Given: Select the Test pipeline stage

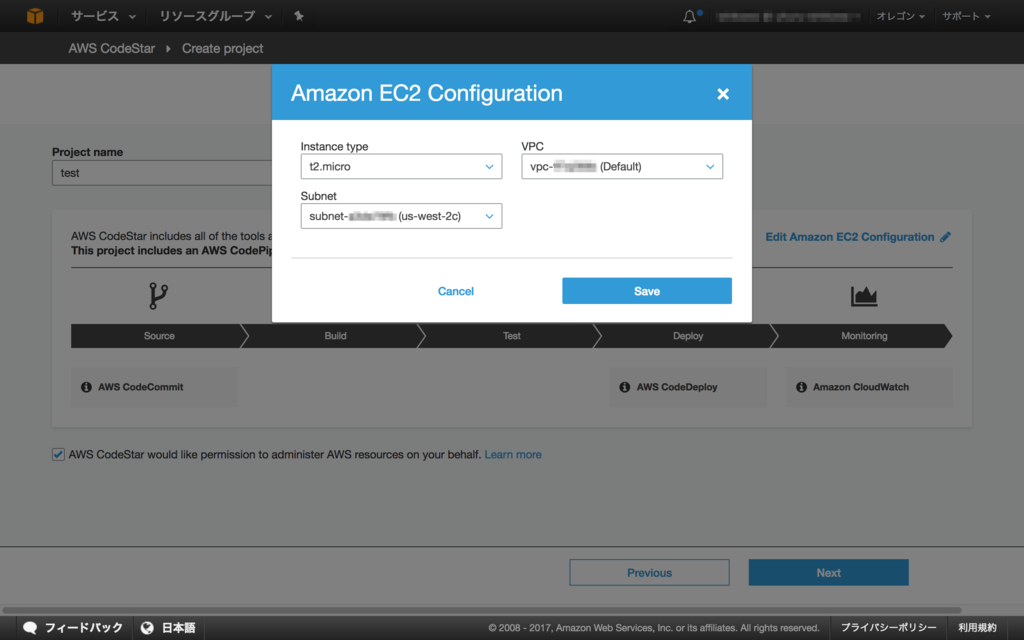Looking at the screenshot, I should pyautogui.click(x=511, y=336).
